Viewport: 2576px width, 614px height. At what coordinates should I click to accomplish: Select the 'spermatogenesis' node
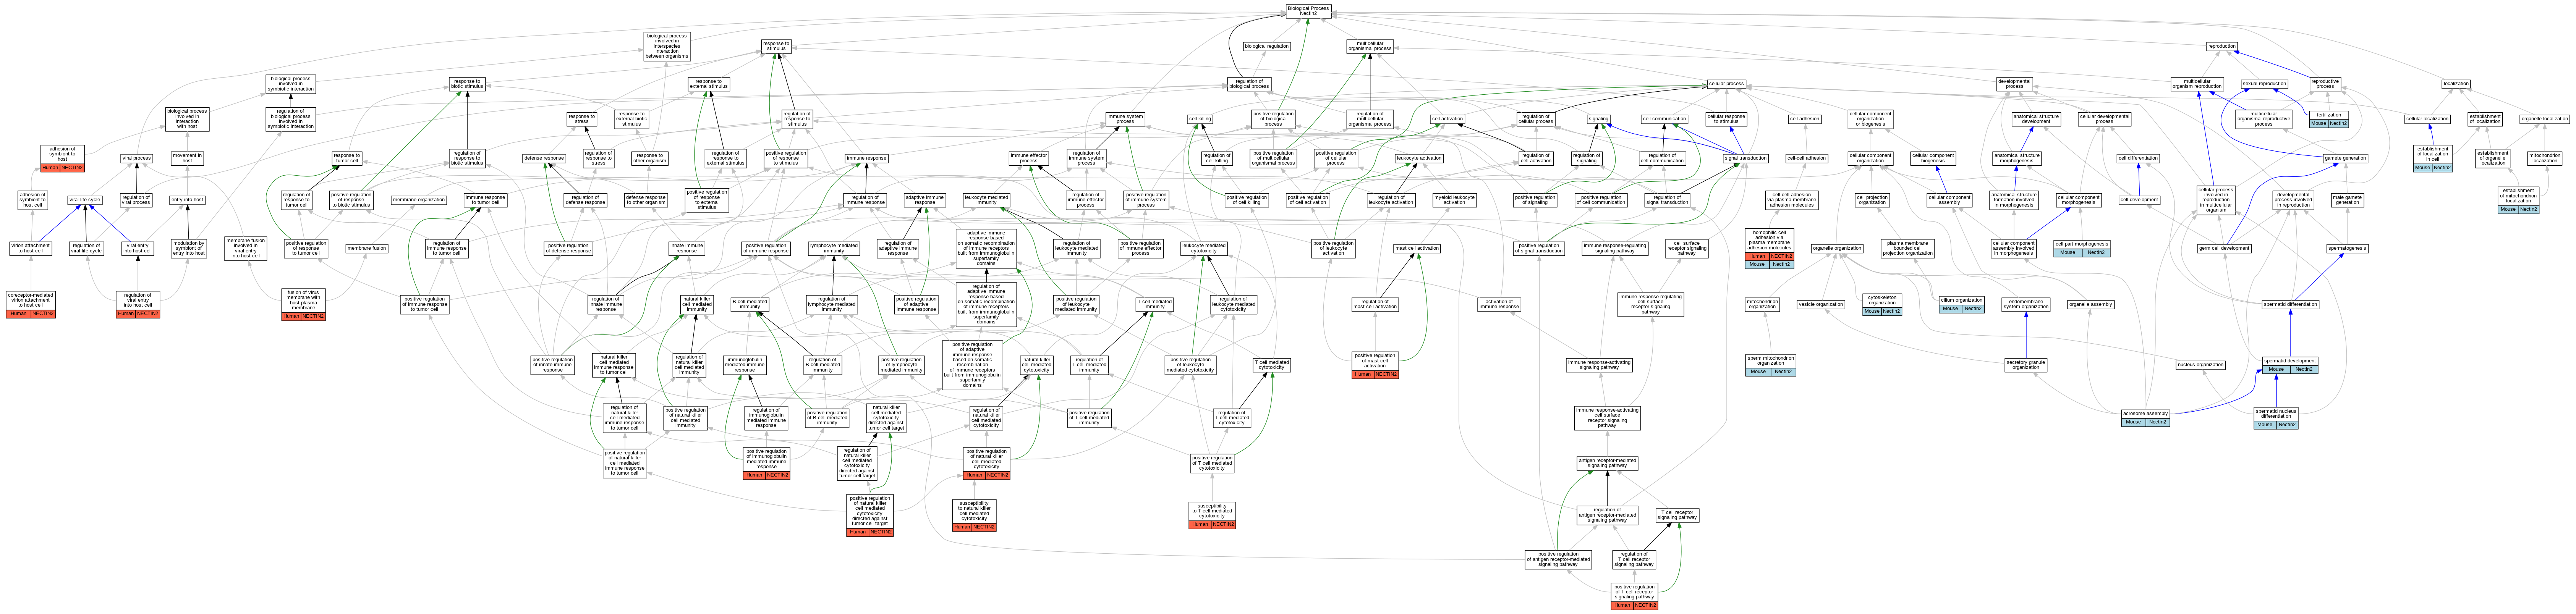click(x=2347, y=248)
